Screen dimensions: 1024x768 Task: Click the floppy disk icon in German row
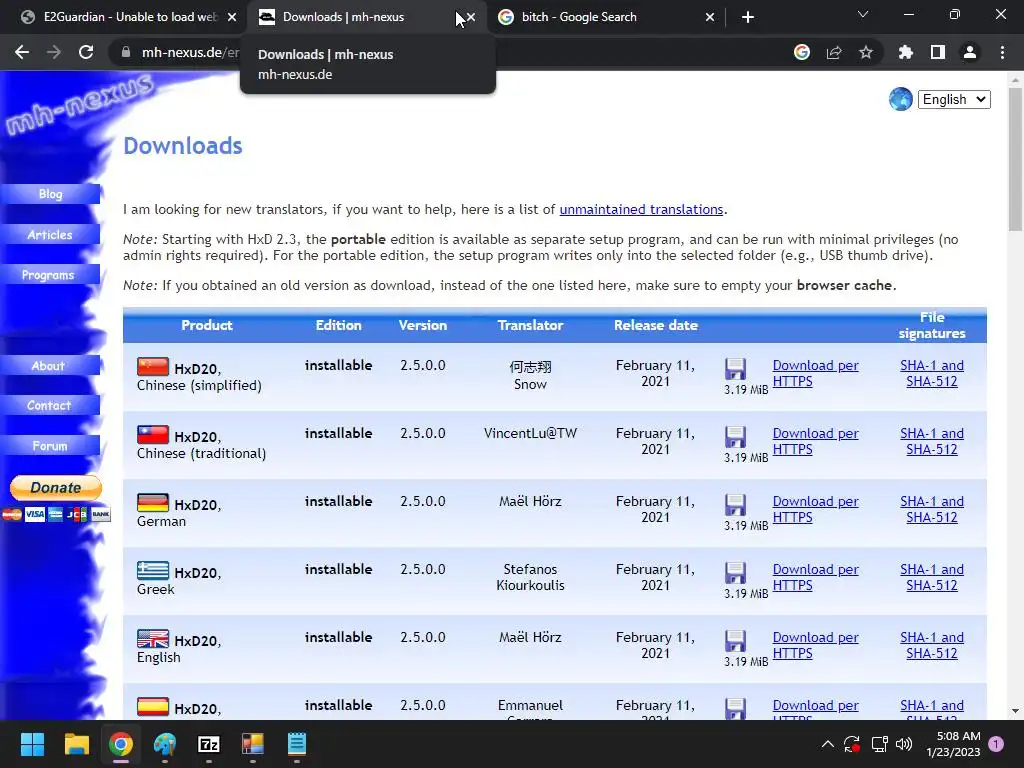[x=735, y=505]
